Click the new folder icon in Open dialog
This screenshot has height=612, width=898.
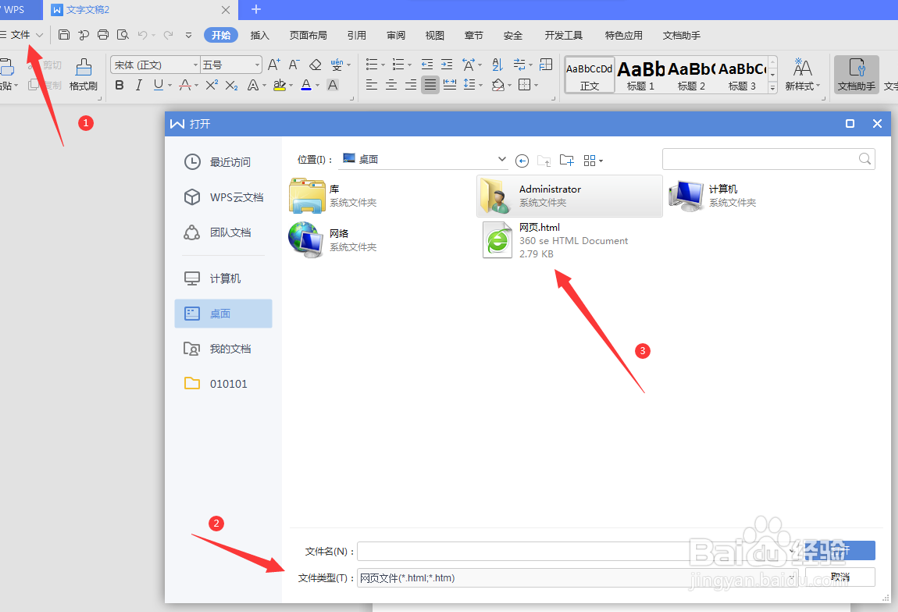point(566,160)
